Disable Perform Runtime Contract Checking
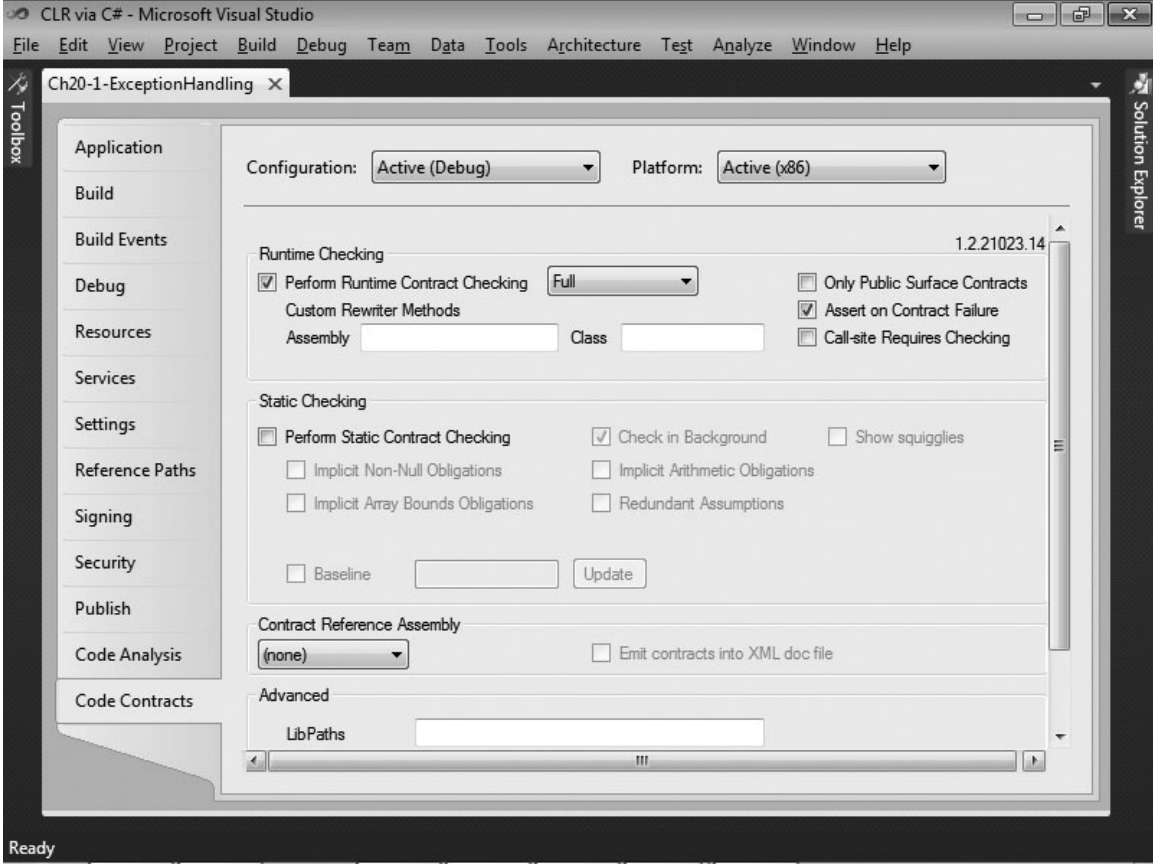Viewport: 1153px width, 867px height. 265,283
